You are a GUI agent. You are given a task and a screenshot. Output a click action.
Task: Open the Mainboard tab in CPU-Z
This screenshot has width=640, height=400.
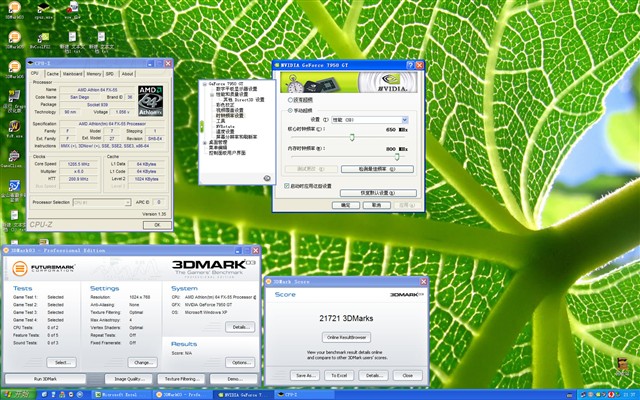pos(73,74)
